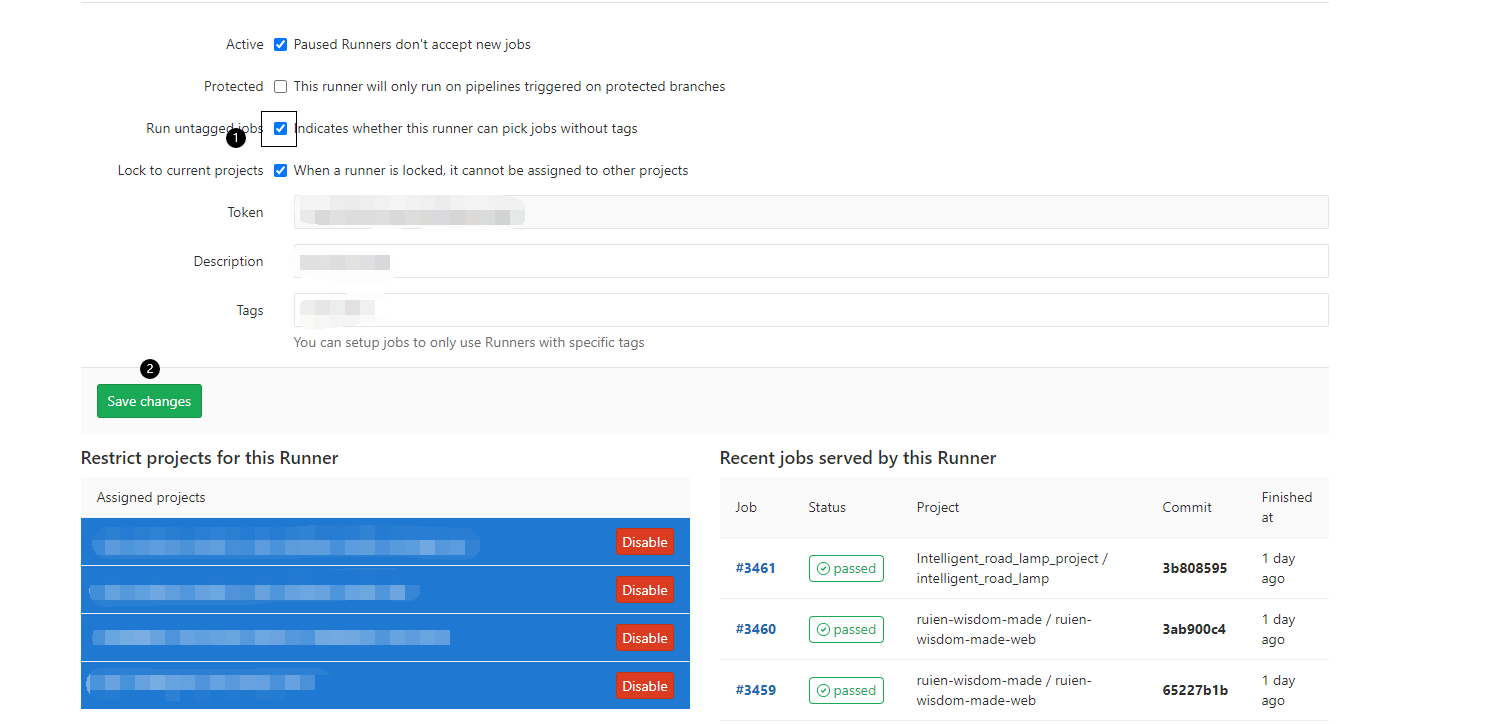Screen dimensions: 1508x724
Task: Click the Restrict projects for this Runner heading
Action: tap(210, 458)
